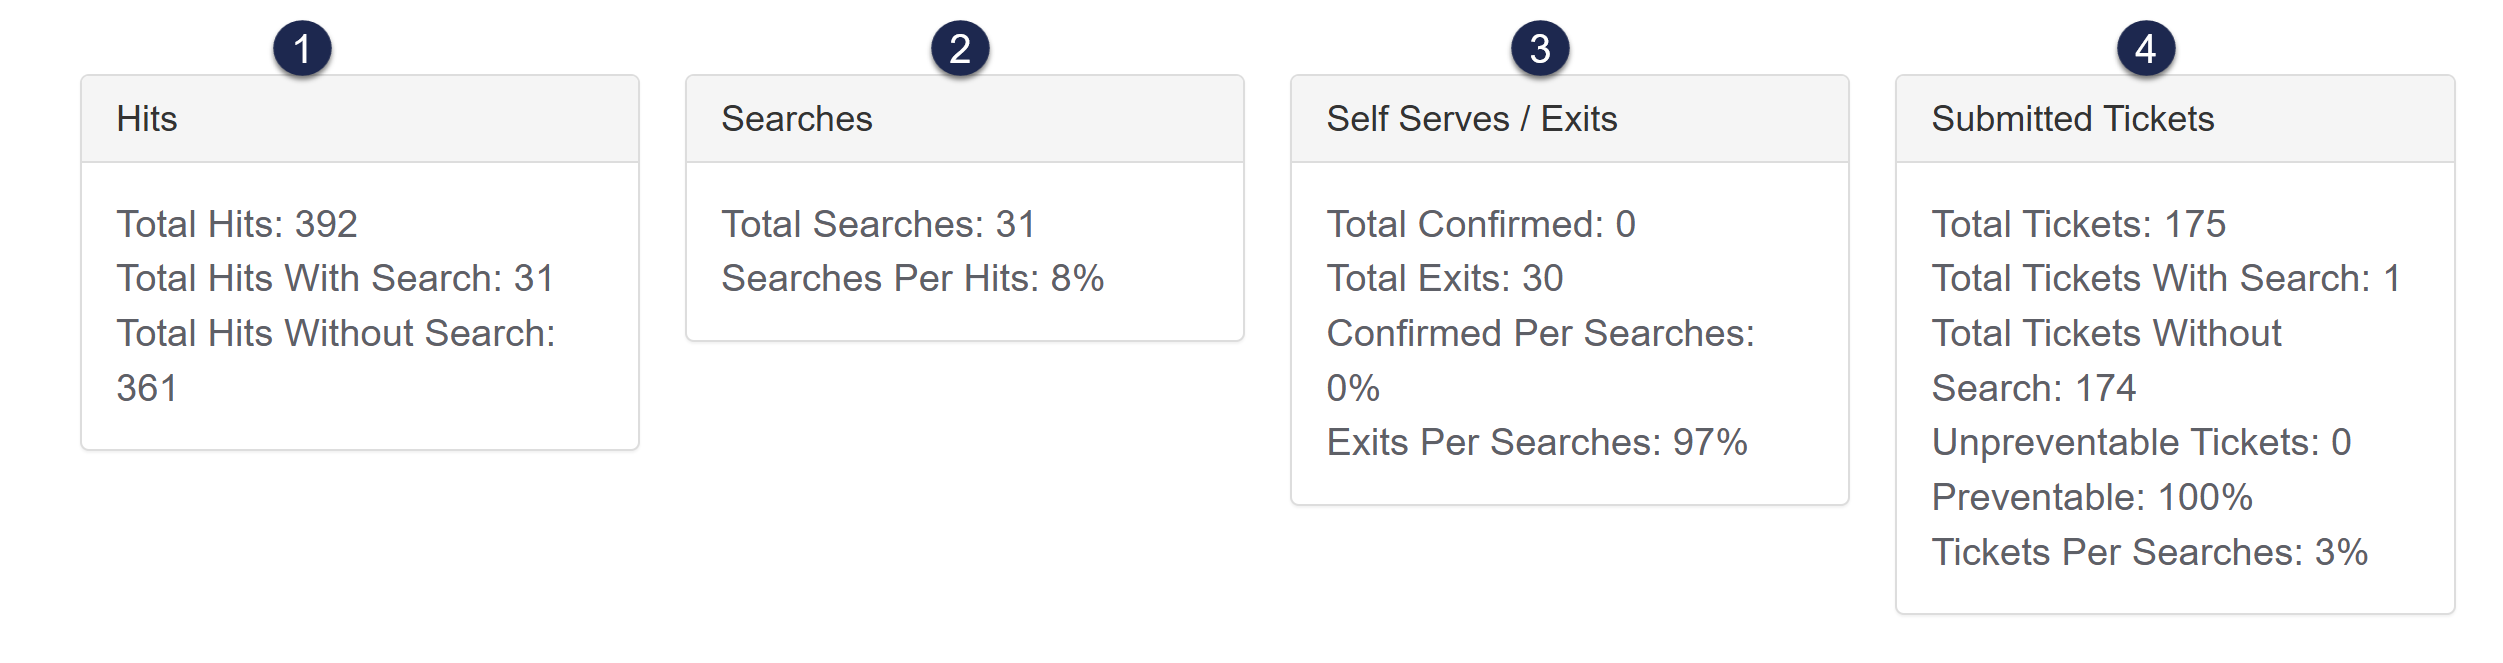
Task: Click the number 4 callout badge
Action: click(x=2146, y=49)
